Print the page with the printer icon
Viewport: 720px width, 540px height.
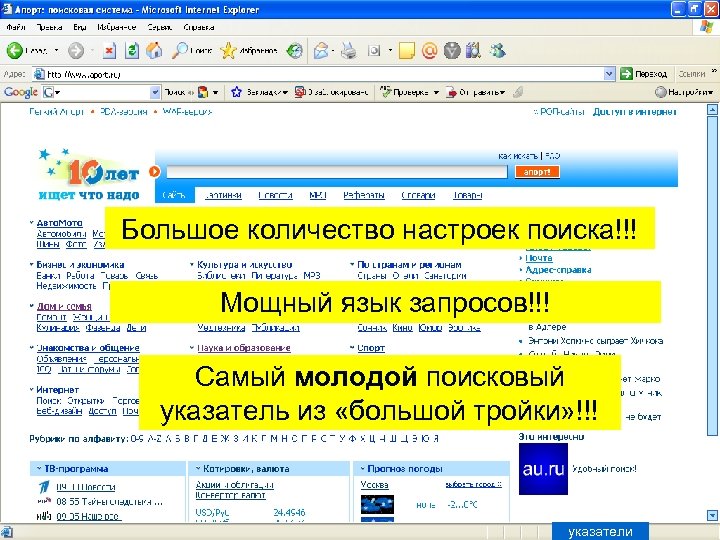click(349, 50)
